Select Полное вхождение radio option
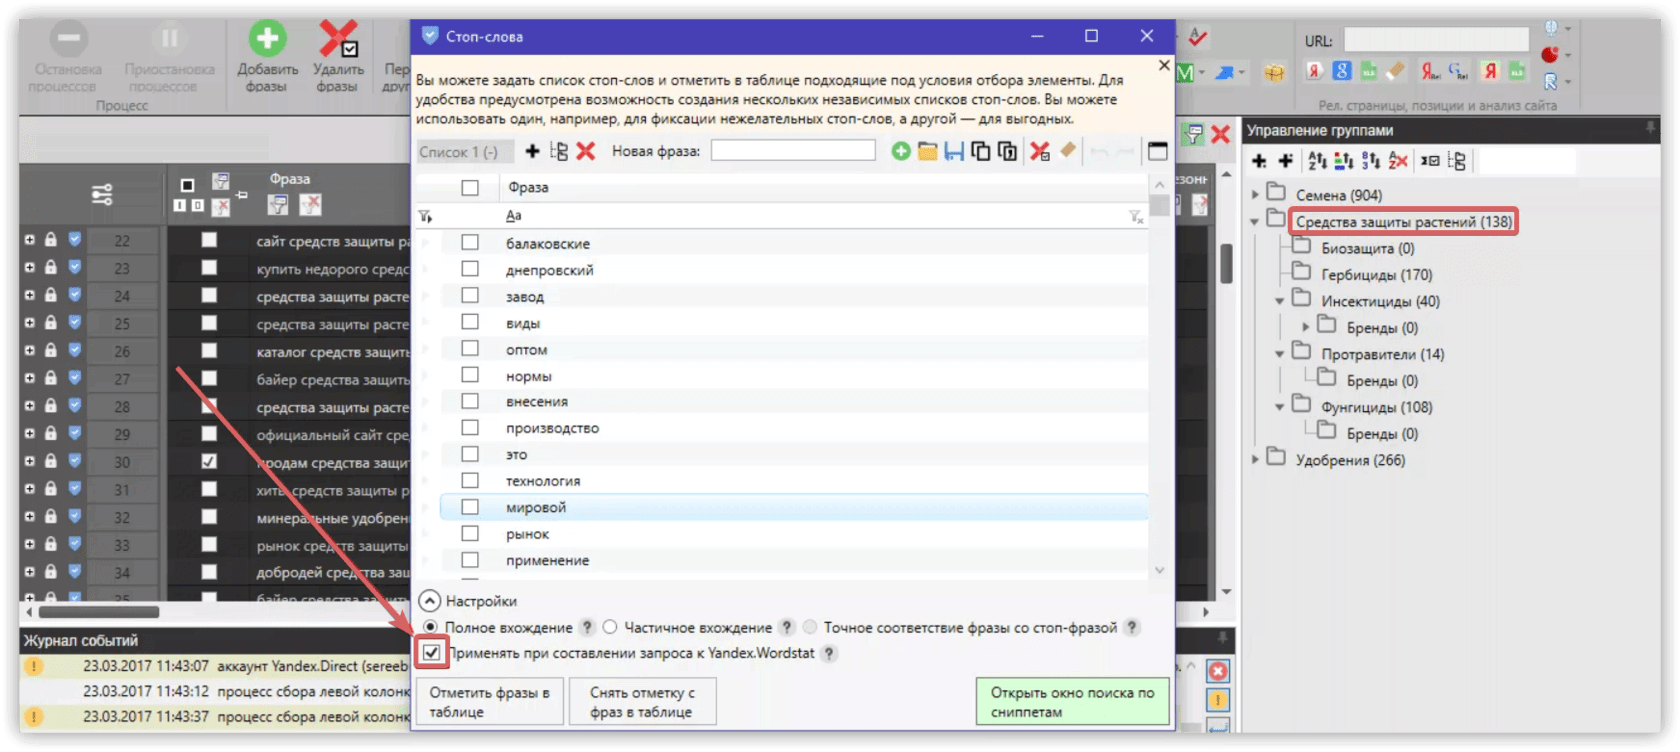 click(430, 627)
